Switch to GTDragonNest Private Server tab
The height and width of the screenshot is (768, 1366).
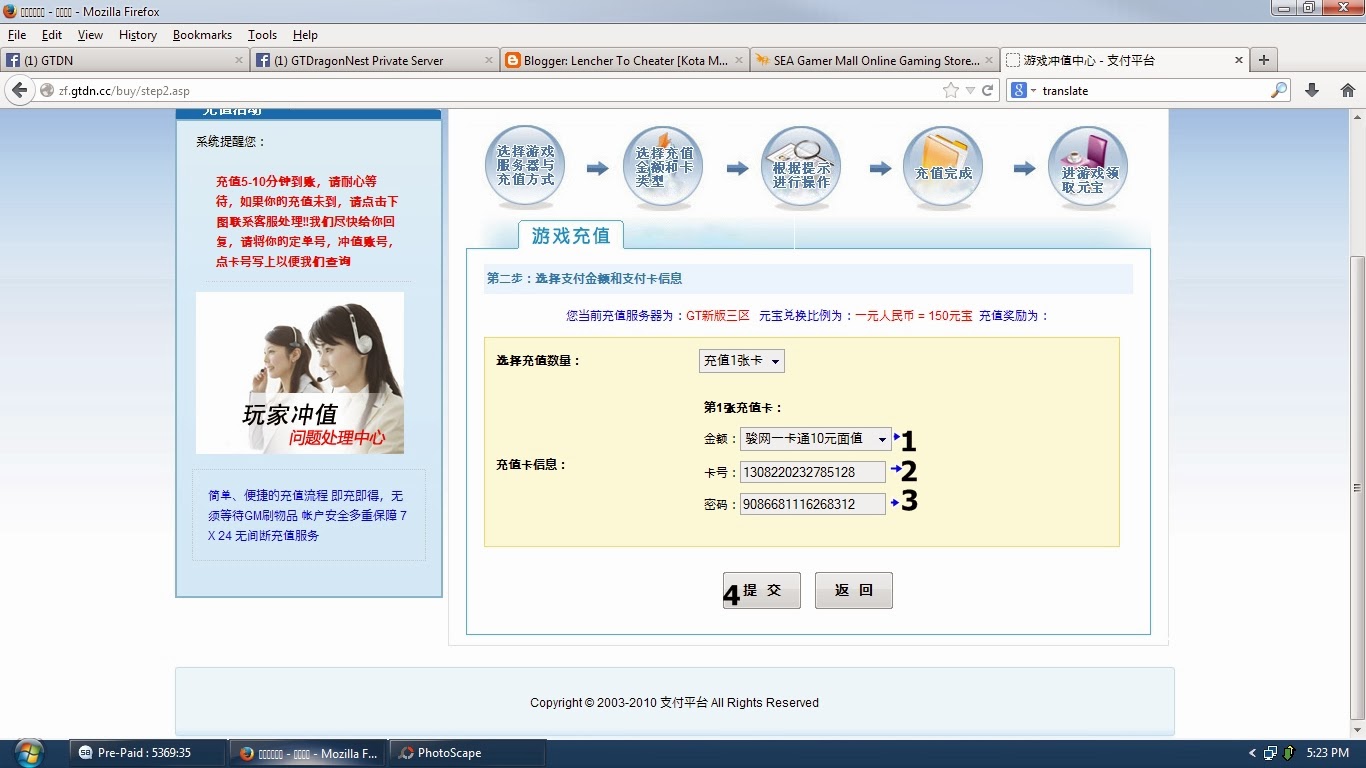375,60
